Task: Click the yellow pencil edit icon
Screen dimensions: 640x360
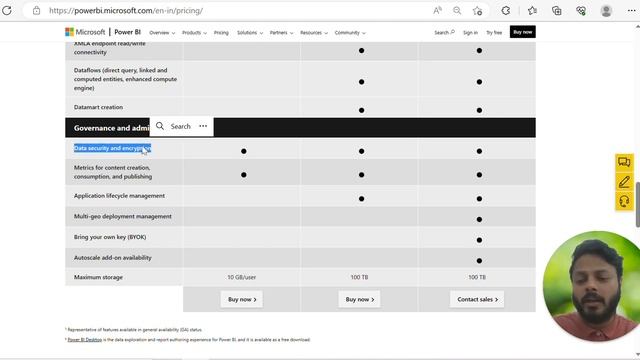Action: pos(624,182)
